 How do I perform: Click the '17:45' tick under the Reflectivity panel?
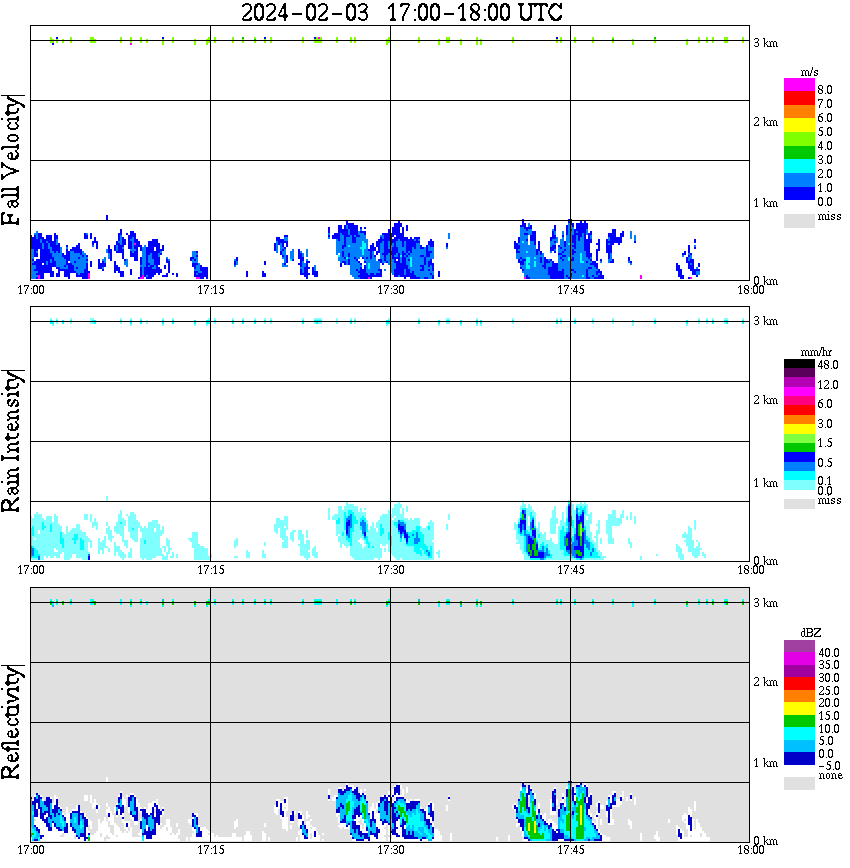pyautogui.click(x=570, y=850)
